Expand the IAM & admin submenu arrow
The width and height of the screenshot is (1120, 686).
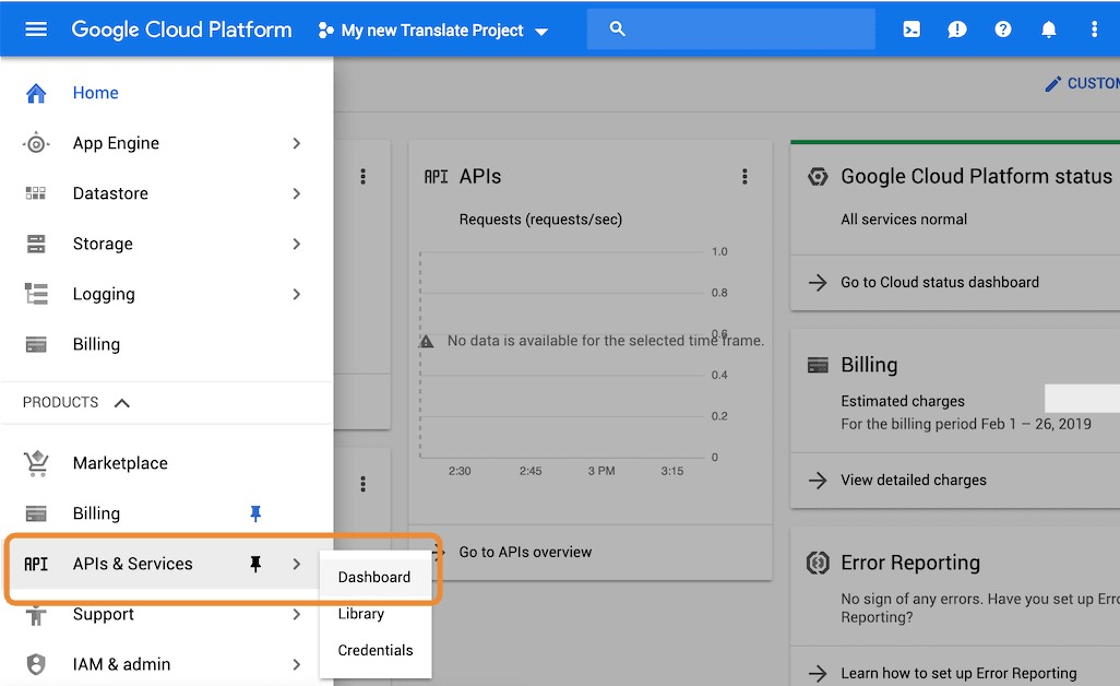[296, 665]
